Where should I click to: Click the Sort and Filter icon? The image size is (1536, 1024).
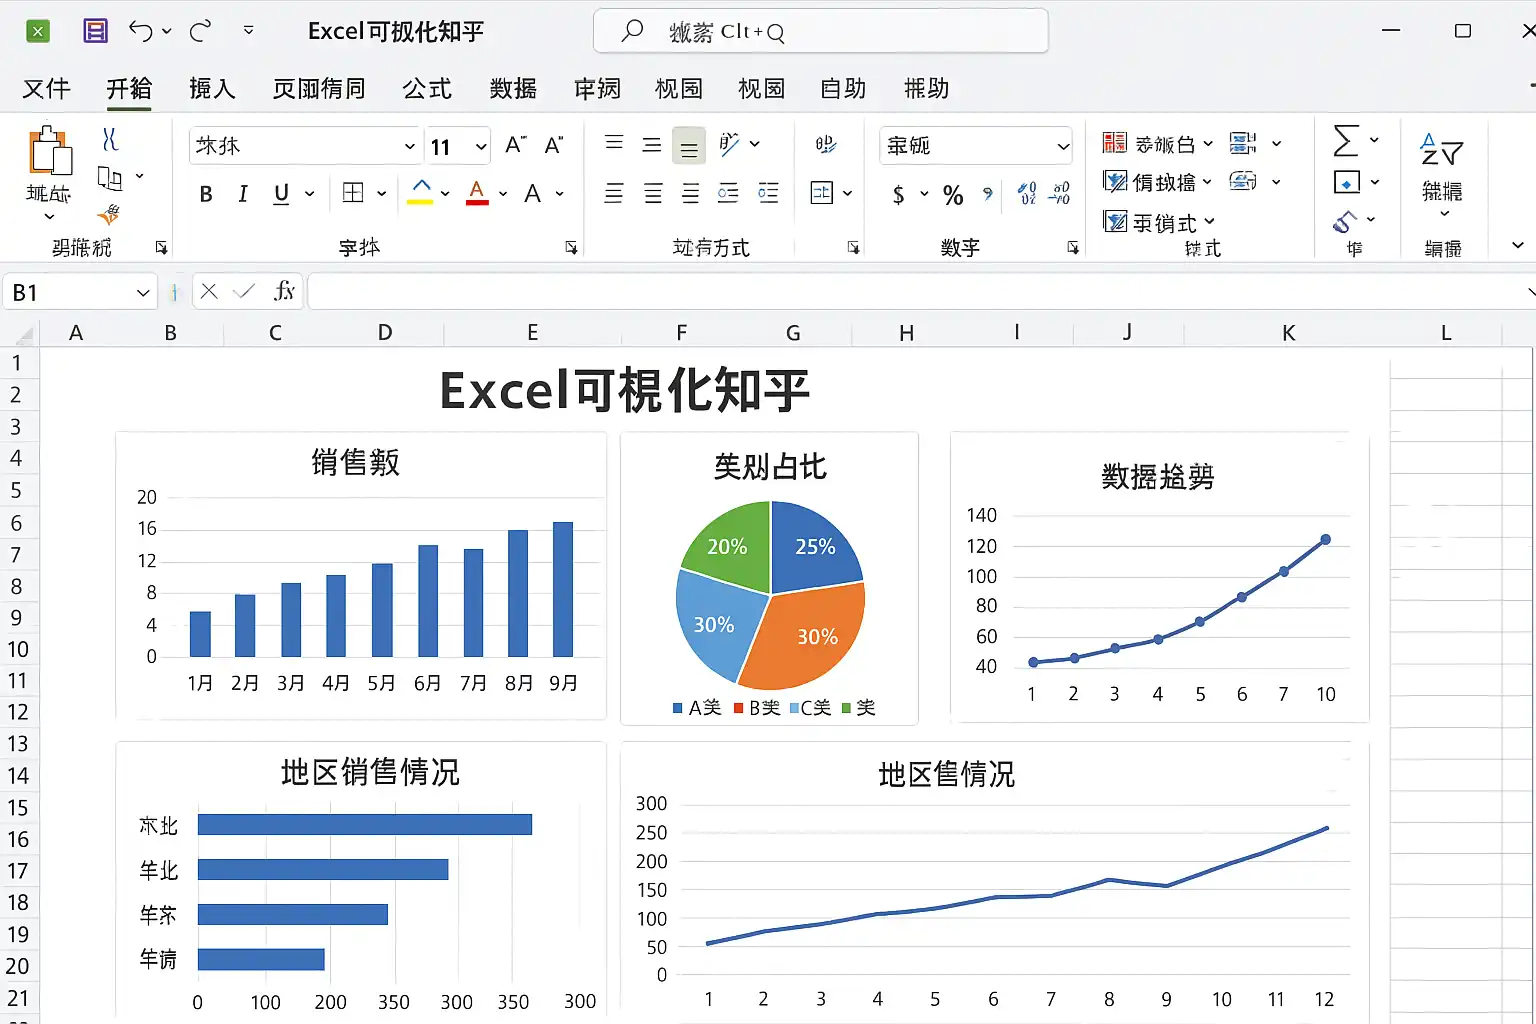[1442, 150]
